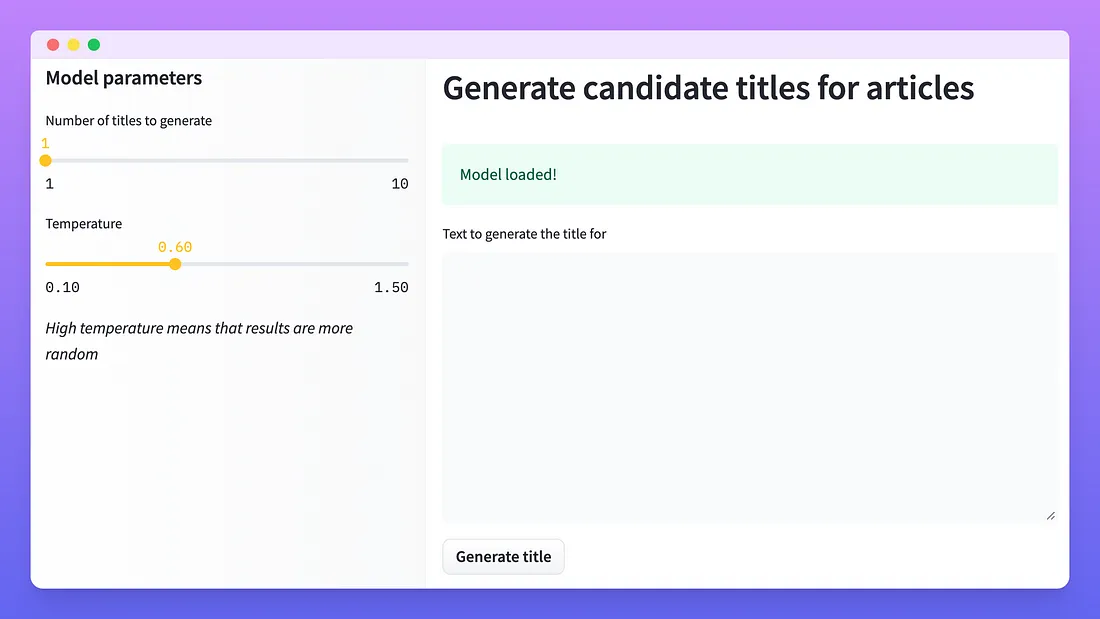Click the text area resize grip
This screenshot has height=619, width=1100.
coord(1050,516)
